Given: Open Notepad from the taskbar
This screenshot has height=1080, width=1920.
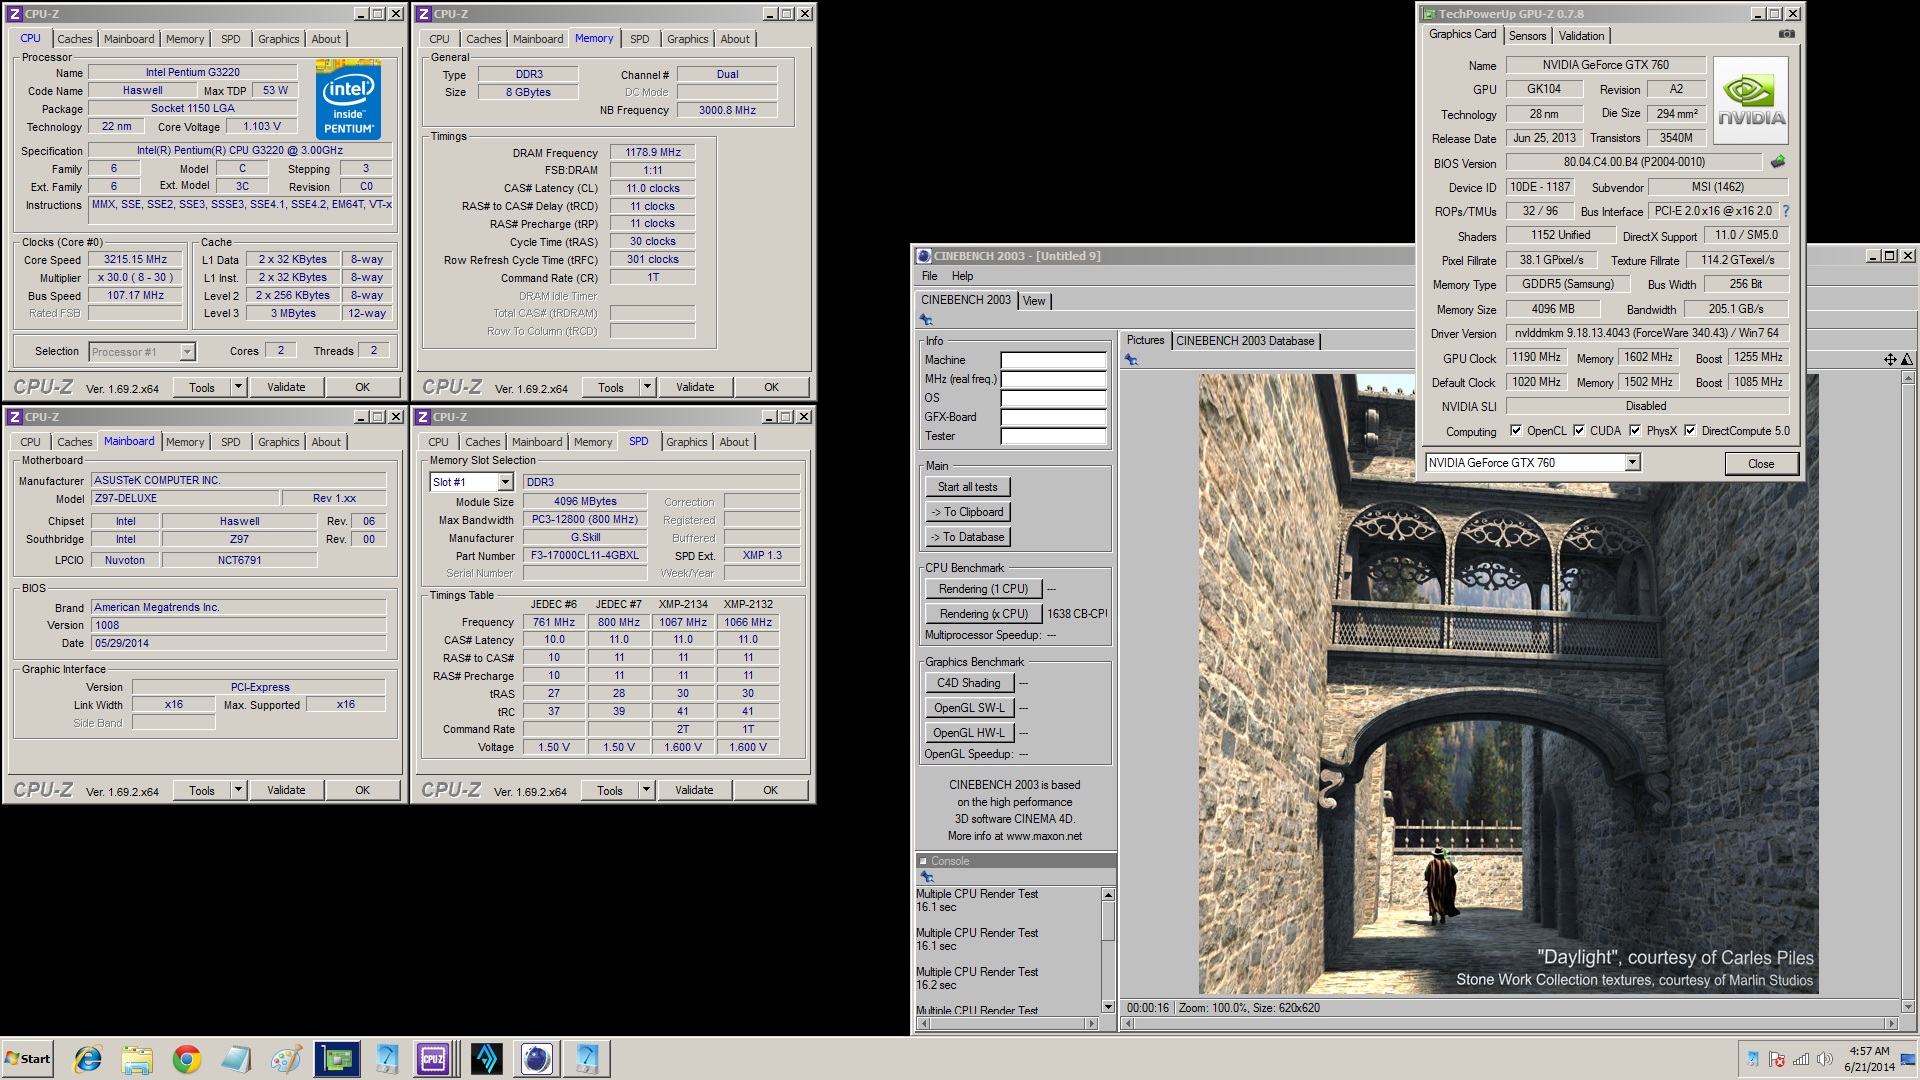Looking at the screenshot, I should pyautogui.click(x=236, y=1059).
